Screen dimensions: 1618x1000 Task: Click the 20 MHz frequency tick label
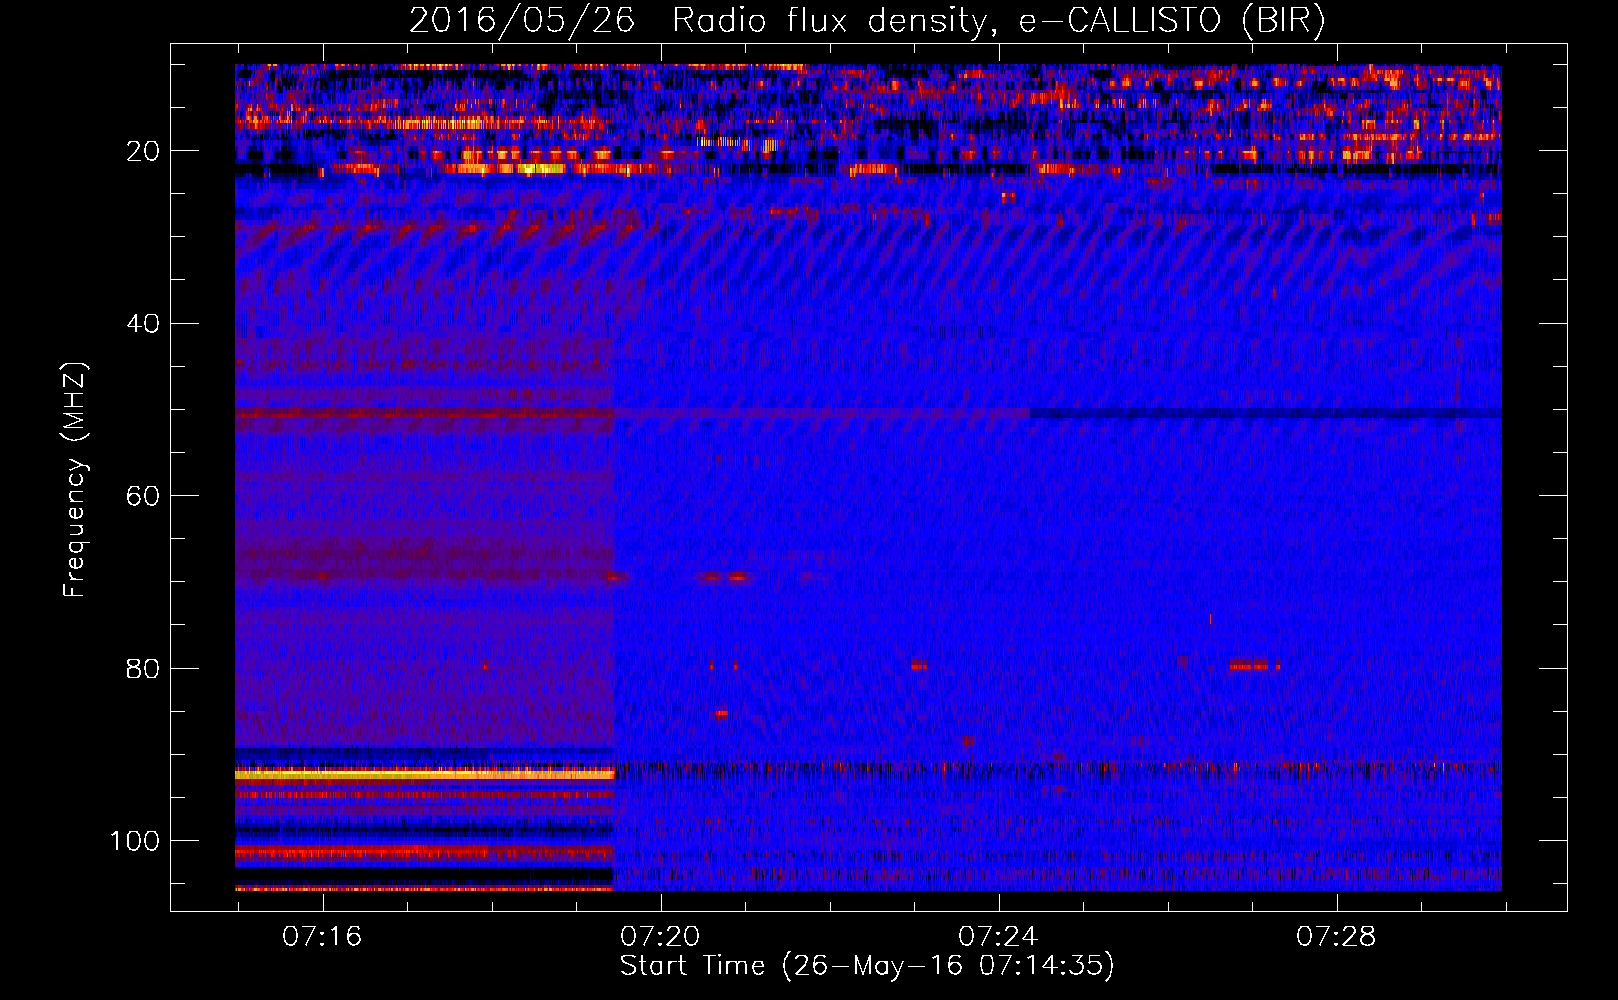pos(144,151)
